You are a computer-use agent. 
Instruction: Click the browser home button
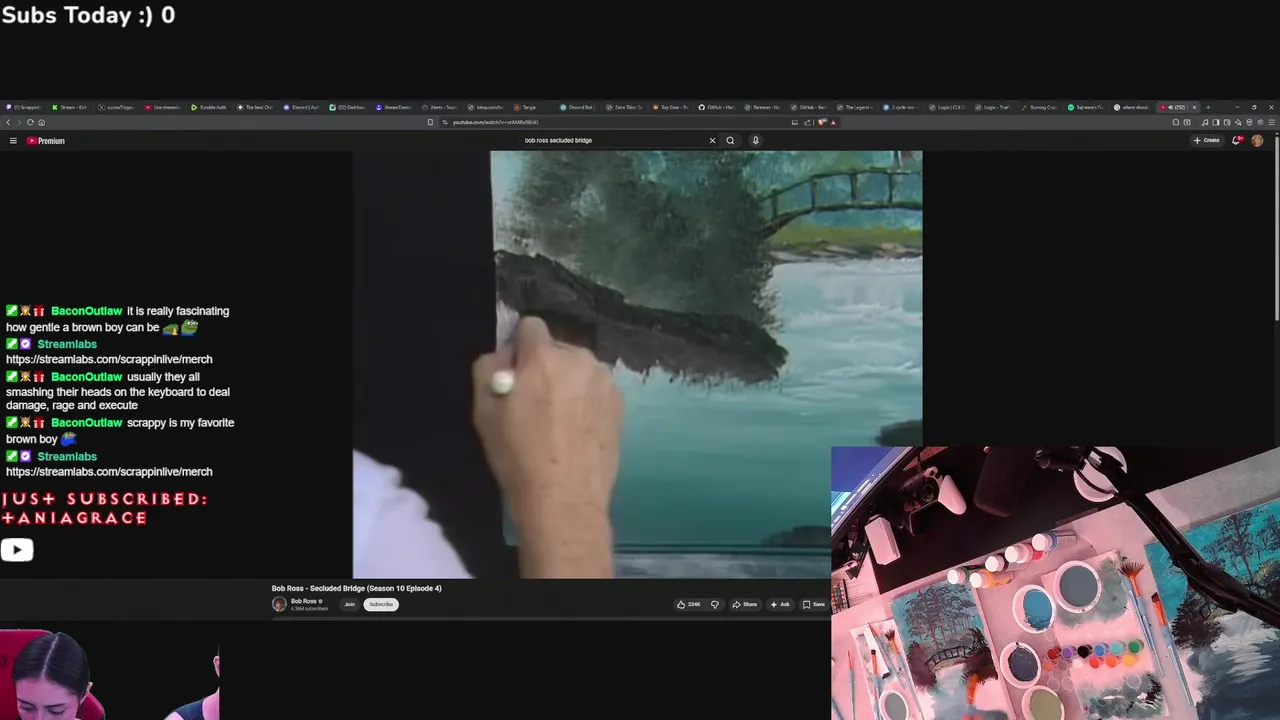41,122
